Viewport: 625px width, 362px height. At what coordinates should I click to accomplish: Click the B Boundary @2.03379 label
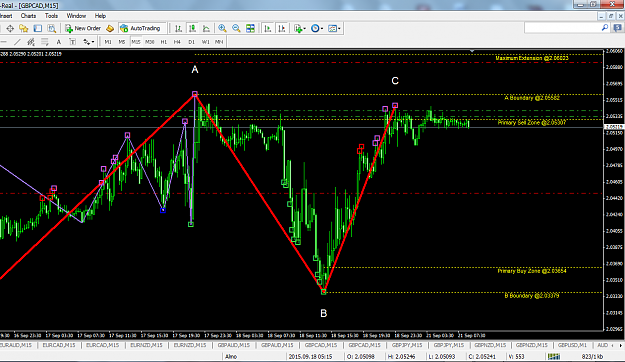pos(532,296)
